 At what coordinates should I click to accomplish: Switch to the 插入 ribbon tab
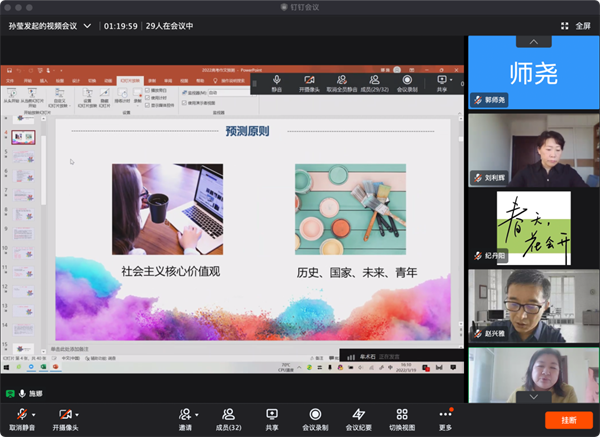(x=44, y=81)
